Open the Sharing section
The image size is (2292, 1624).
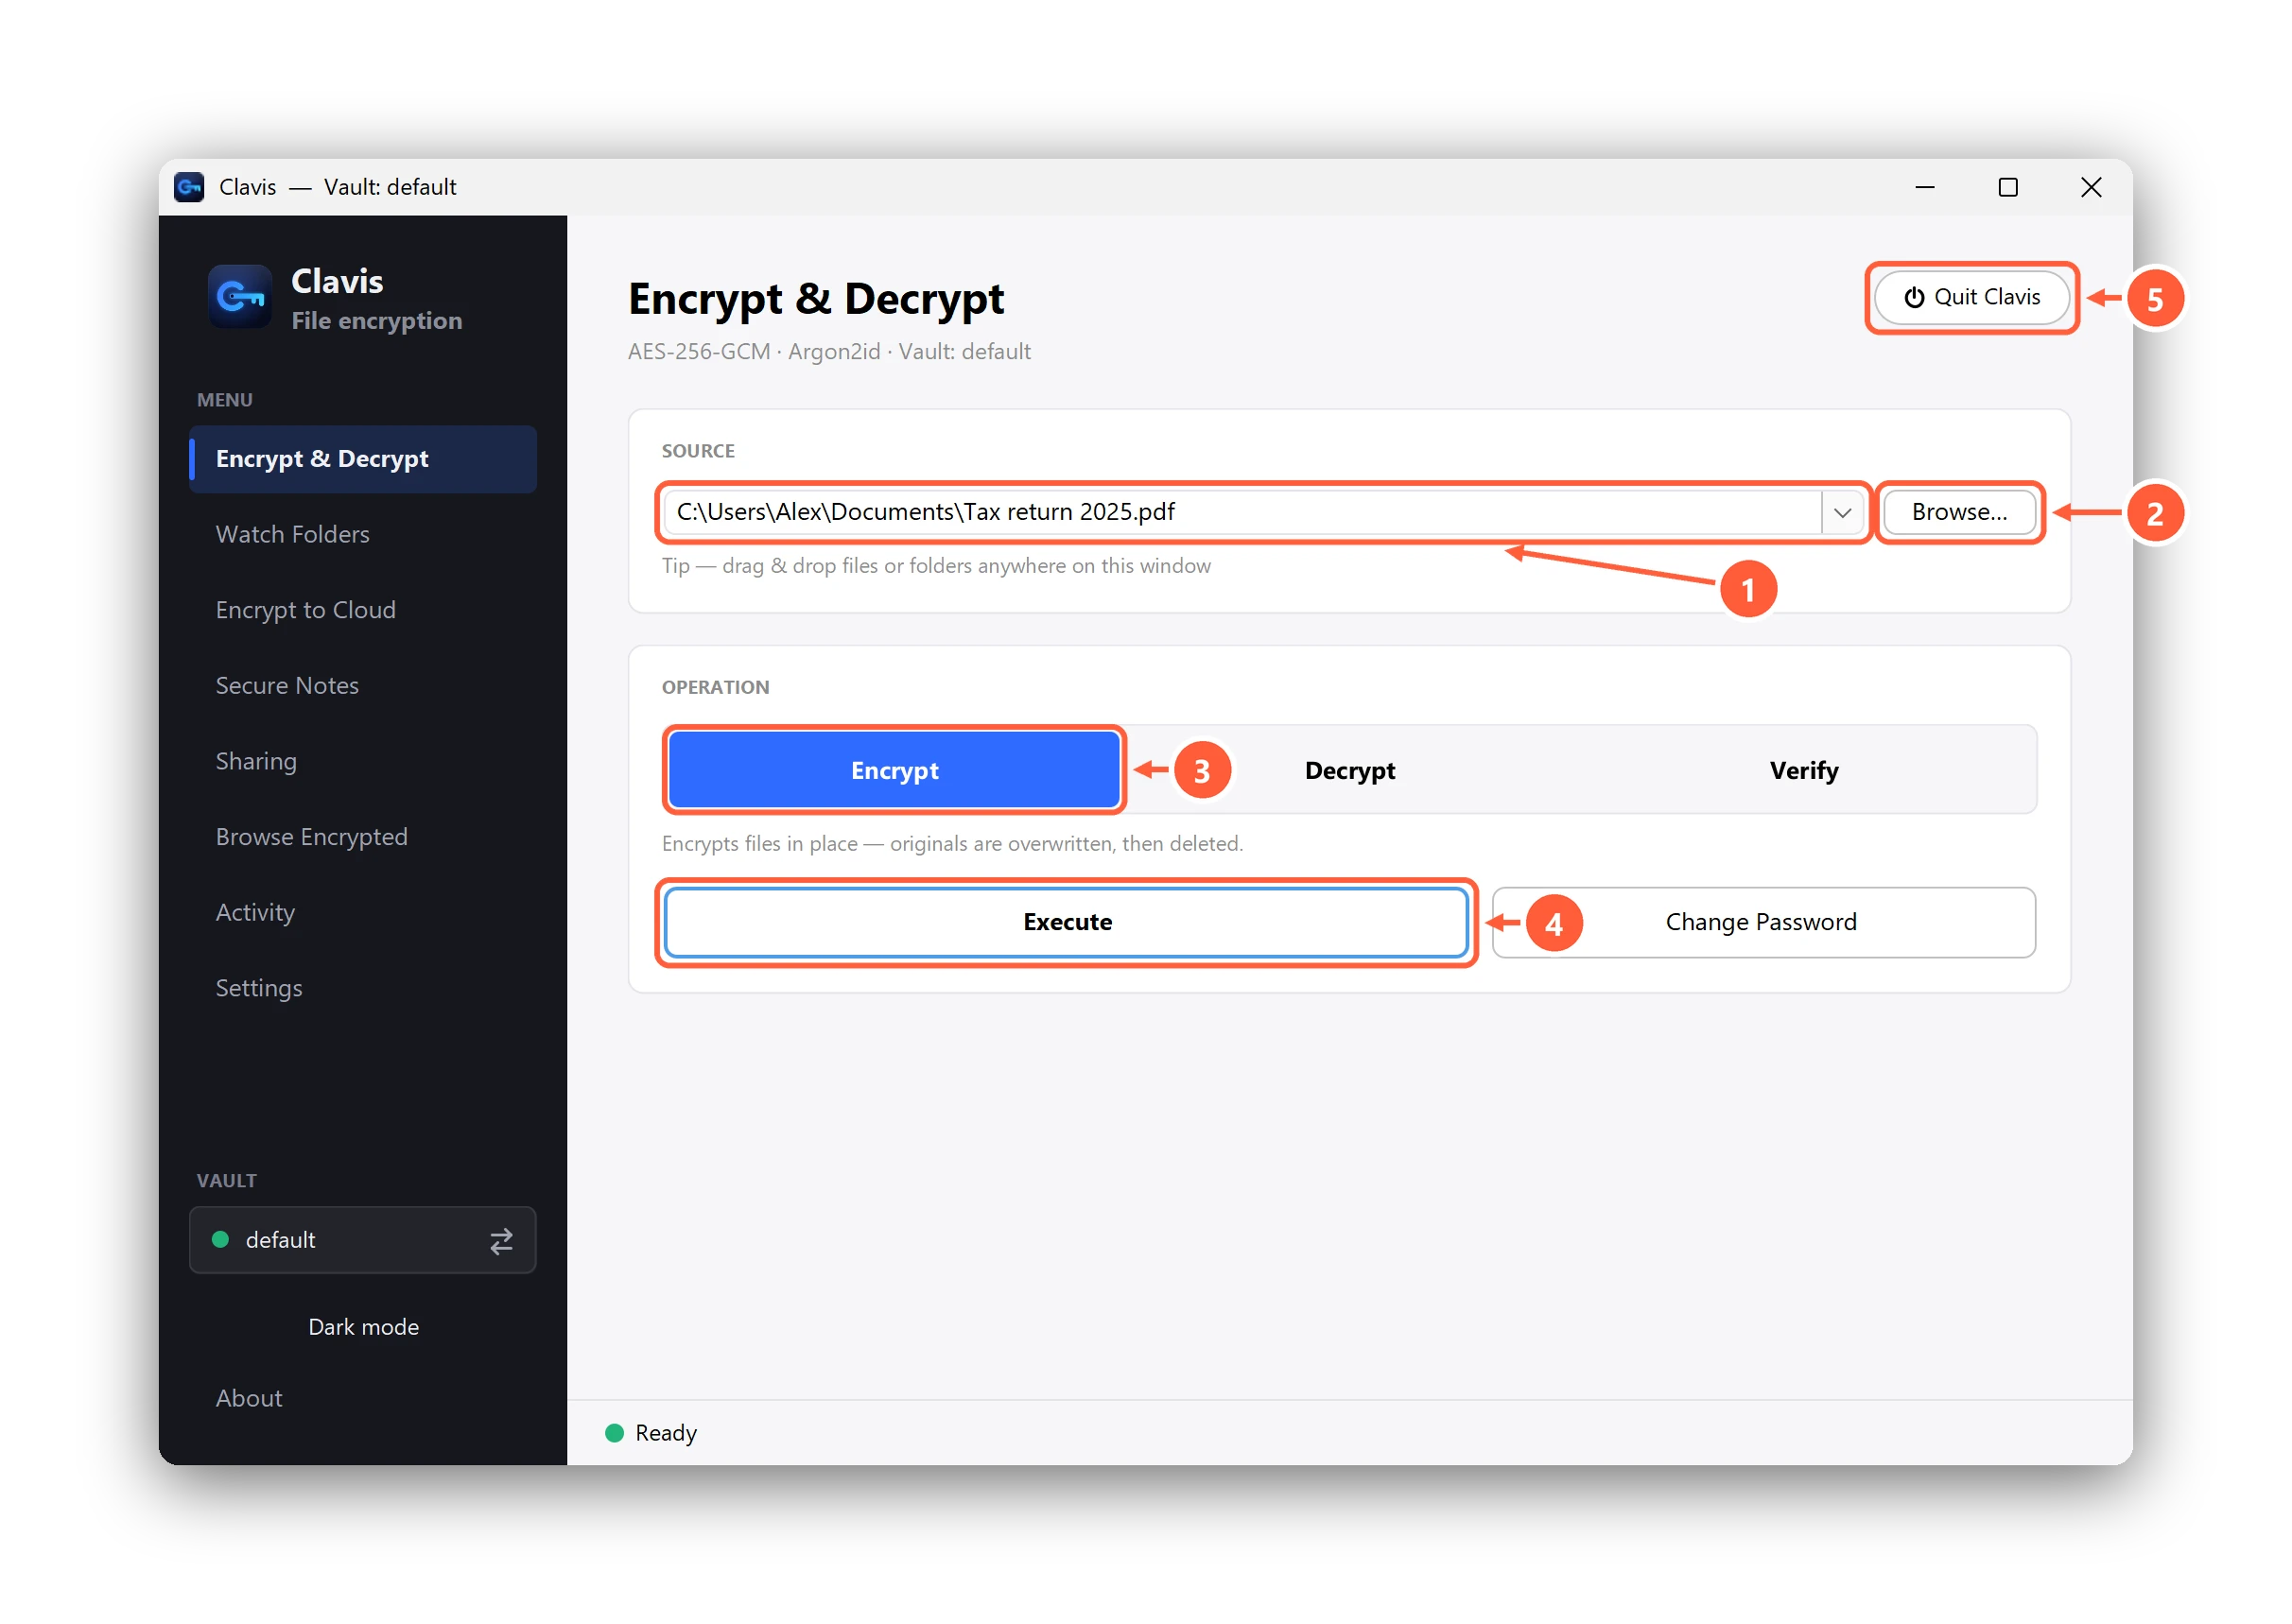pos(363,761)
